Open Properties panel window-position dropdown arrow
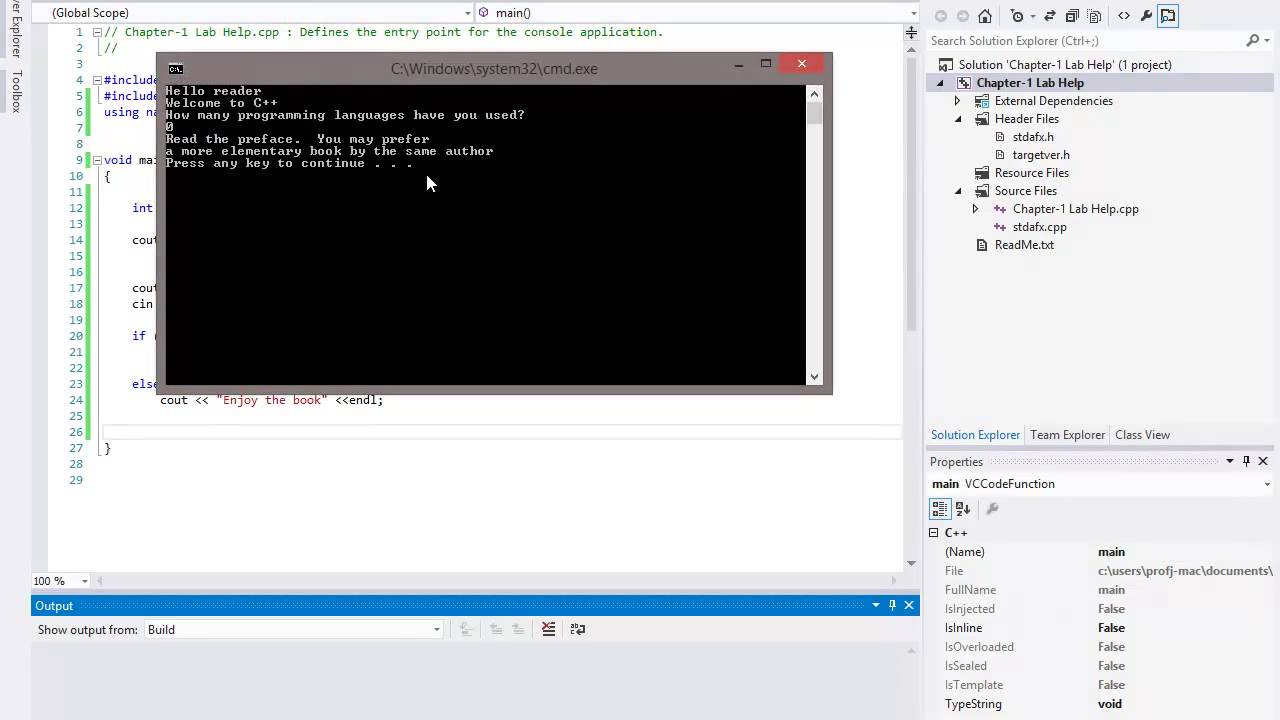 (x=1230, y=461)
